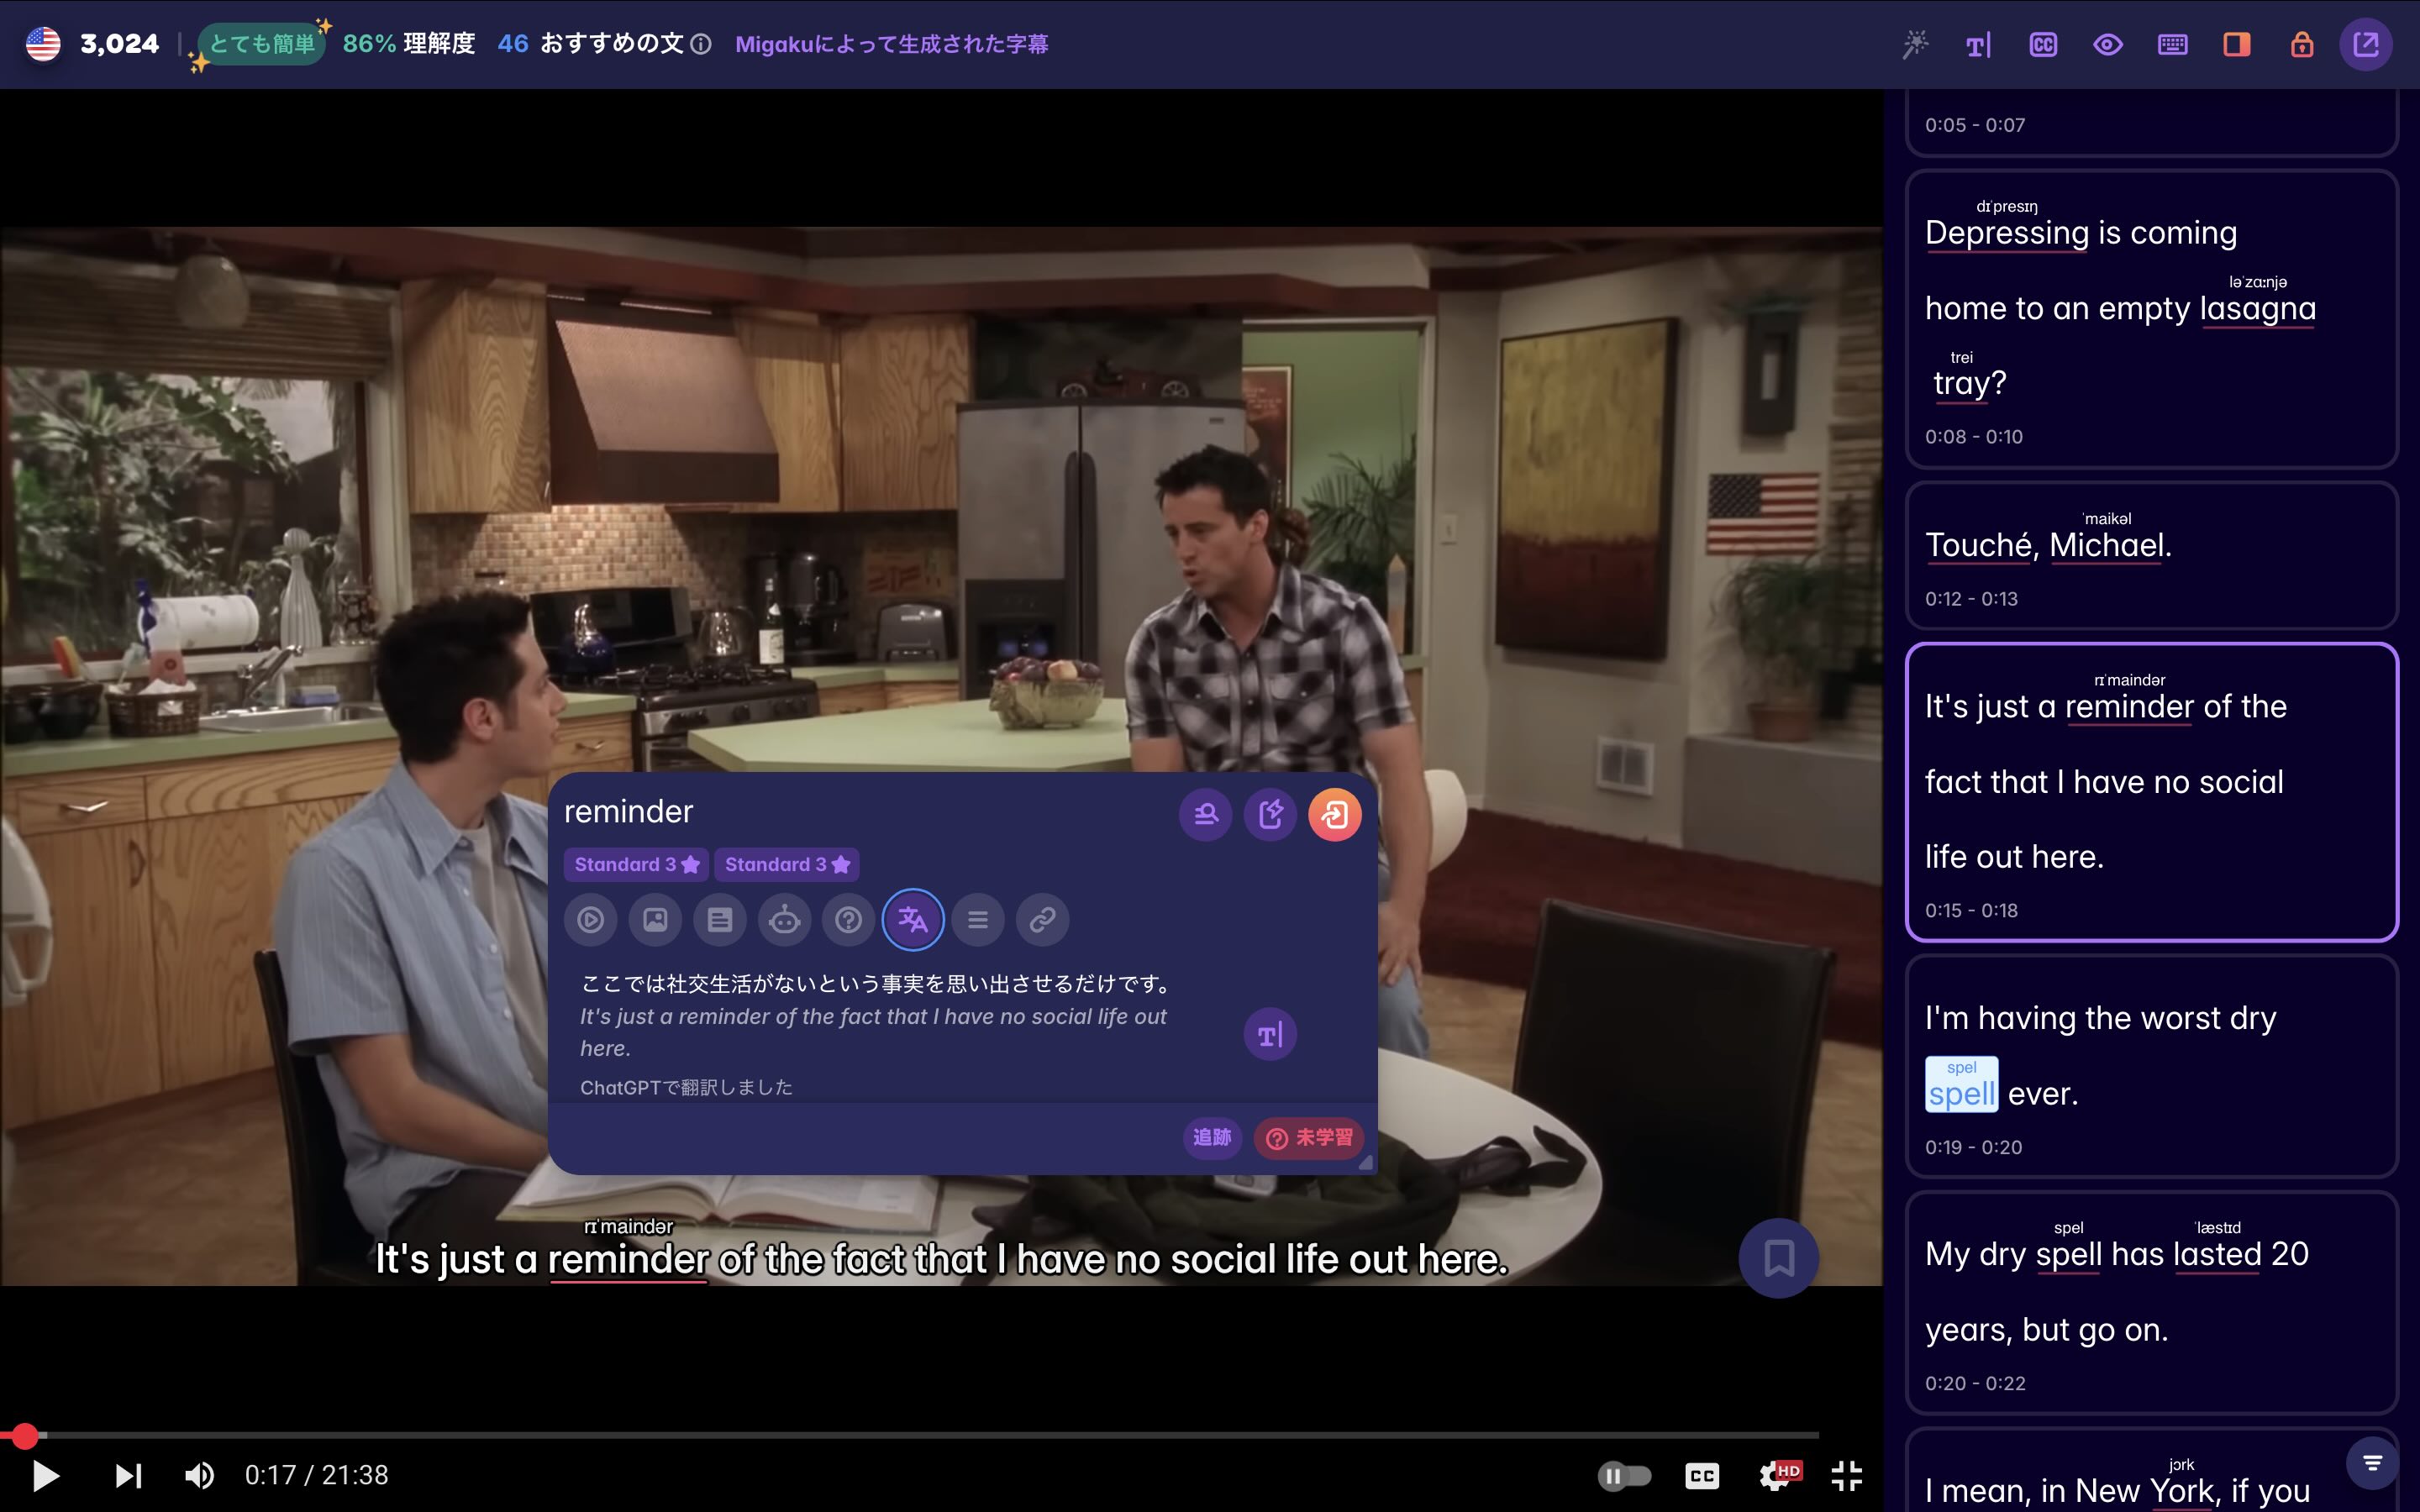Image resolution: width=2420 pixels, height=1512 pixels.
Task: Click the video progress bar
Action: tap(900, 1434)
